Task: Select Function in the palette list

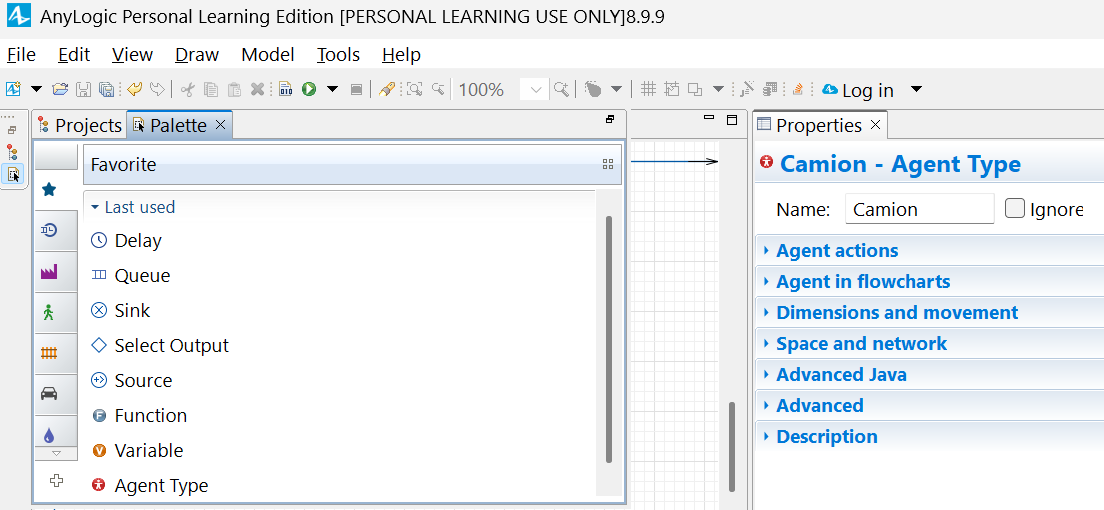Action: [x=139, y=416]
